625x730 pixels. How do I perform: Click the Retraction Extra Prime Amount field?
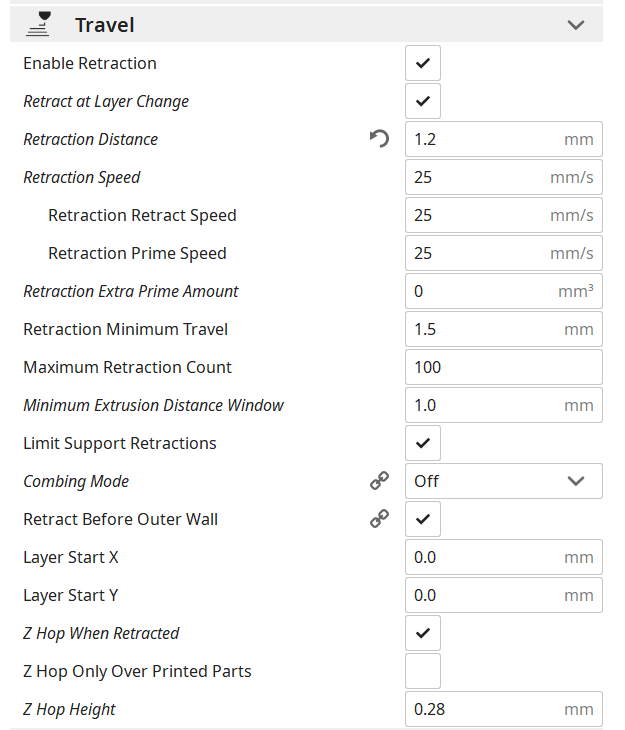[503, 291]
